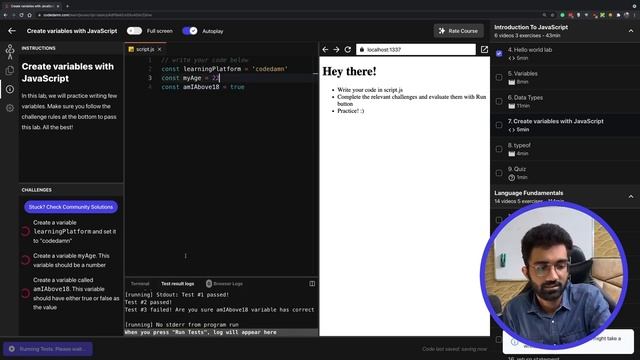The image size is (640, 360).
Task: Close the script.js tab
Action: pyautogui.click(x=160, y=49)
